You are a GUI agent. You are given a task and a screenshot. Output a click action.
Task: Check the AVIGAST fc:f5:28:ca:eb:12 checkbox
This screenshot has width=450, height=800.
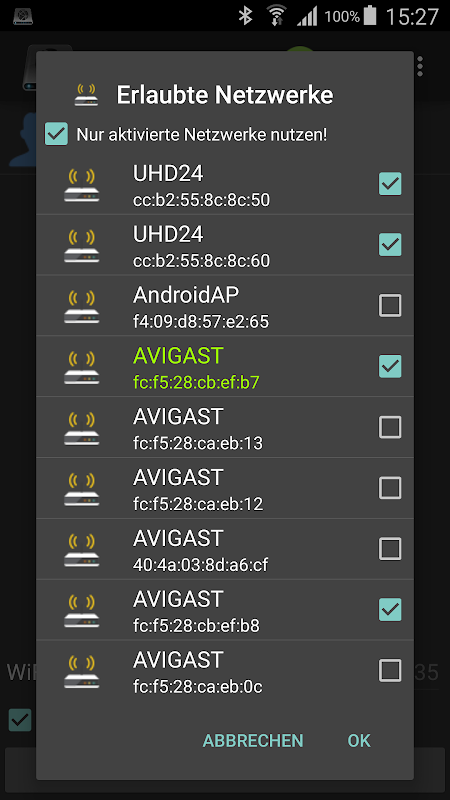[390, 488]
